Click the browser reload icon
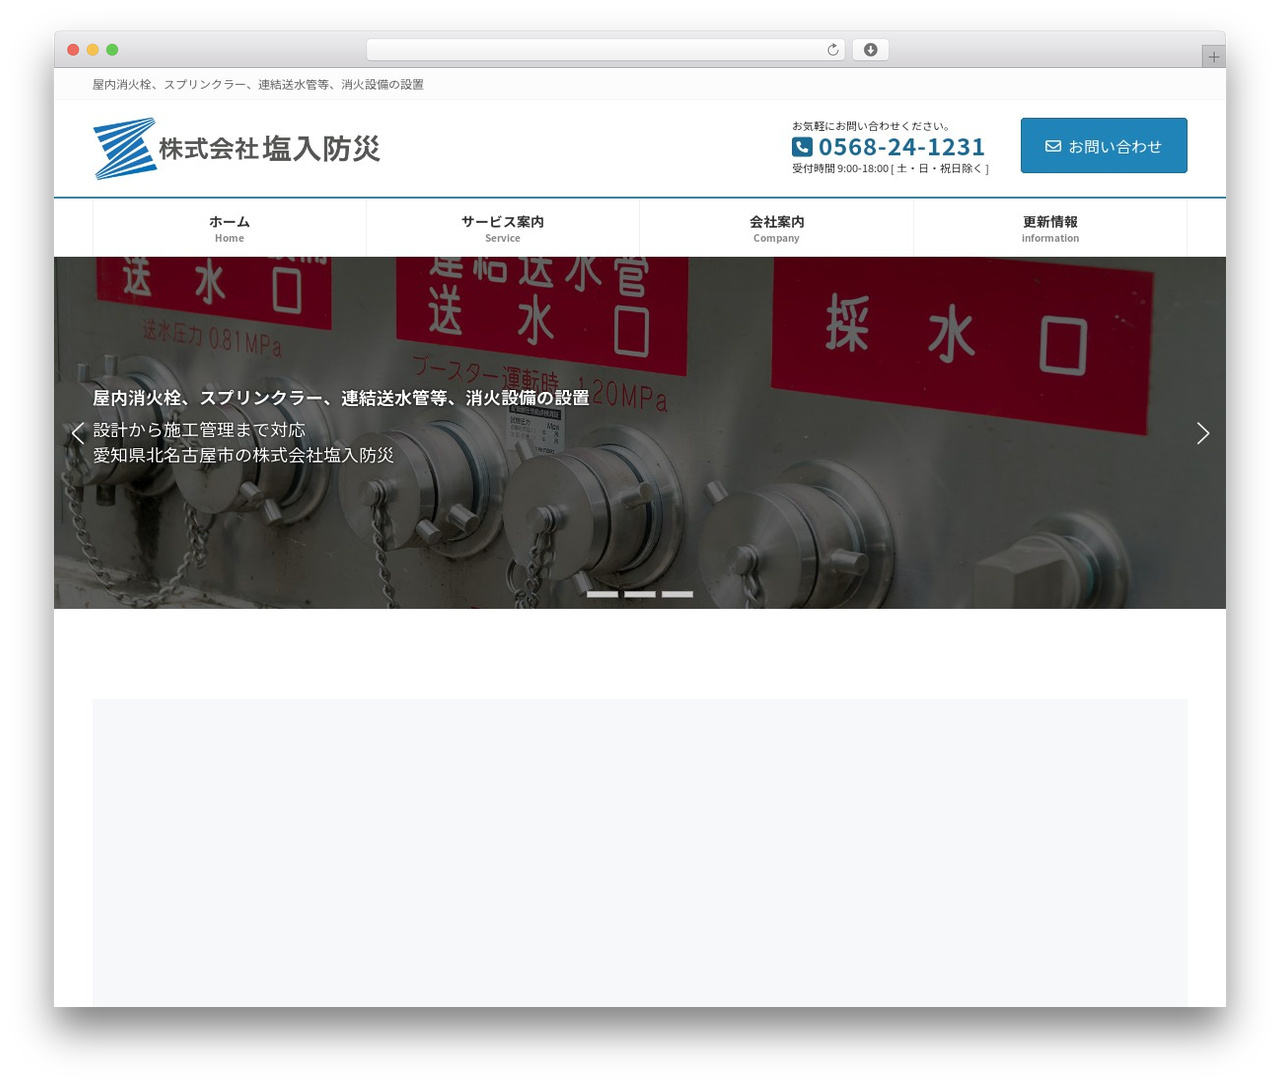Screen dimensions: 1280x1084 coord(833,50)
